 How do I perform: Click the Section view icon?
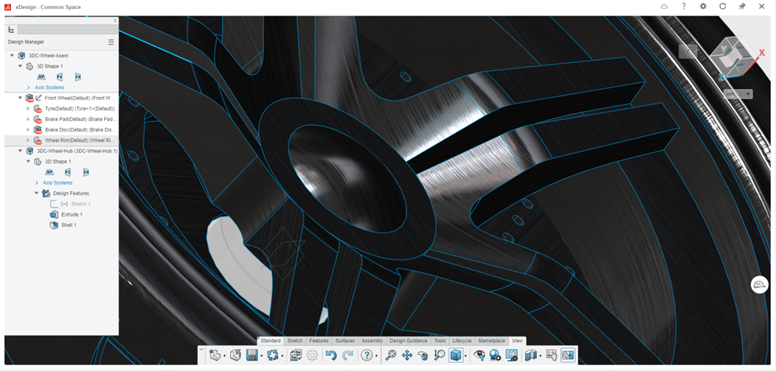click(530, 355)
